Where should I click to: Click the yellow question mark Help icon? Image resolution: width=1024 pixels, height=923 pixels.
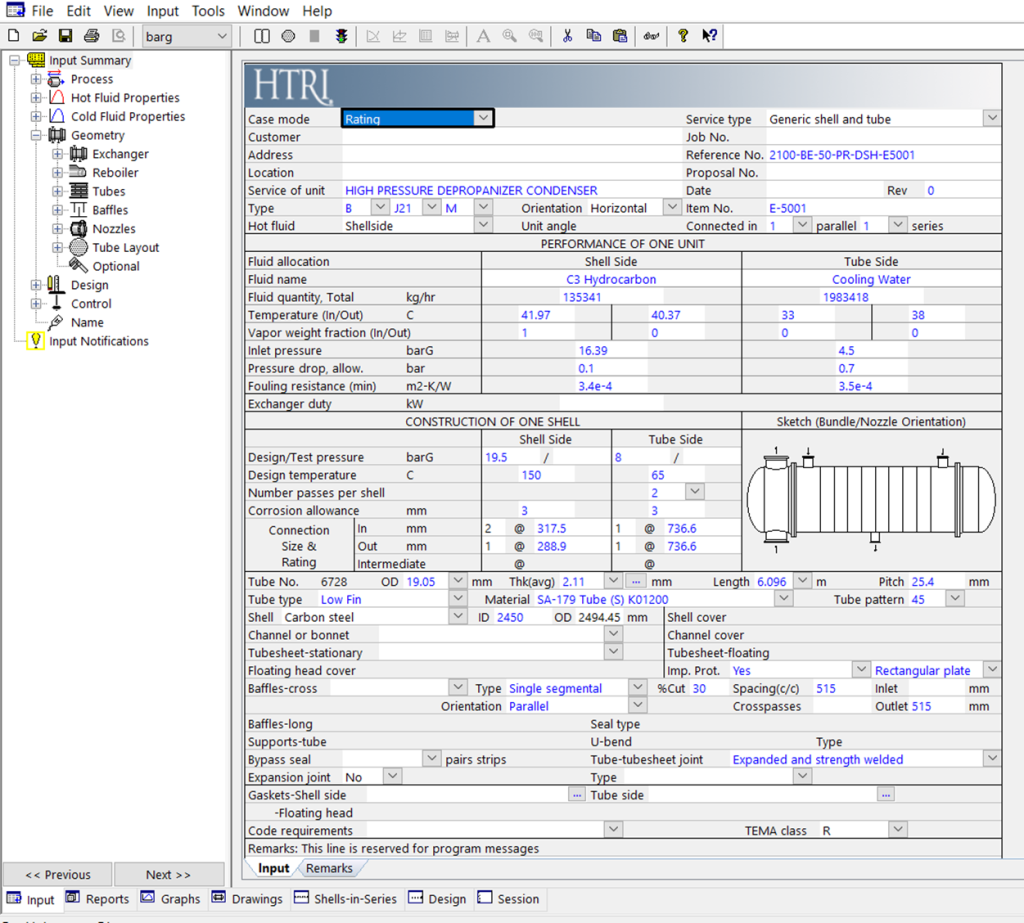tap(683, 36)
